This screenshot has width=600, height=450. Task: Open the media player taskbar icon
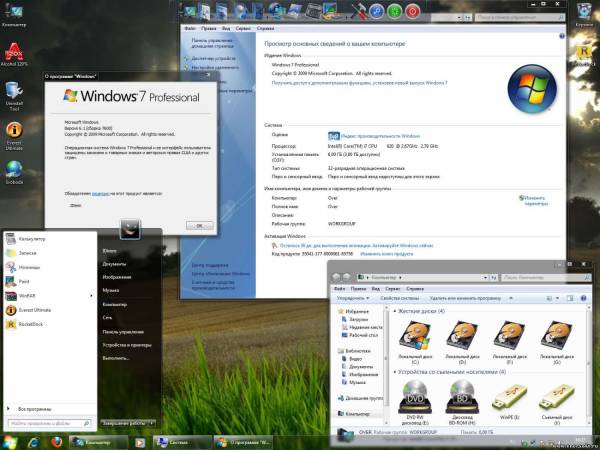pyautogui.click(x=140, y=442)
